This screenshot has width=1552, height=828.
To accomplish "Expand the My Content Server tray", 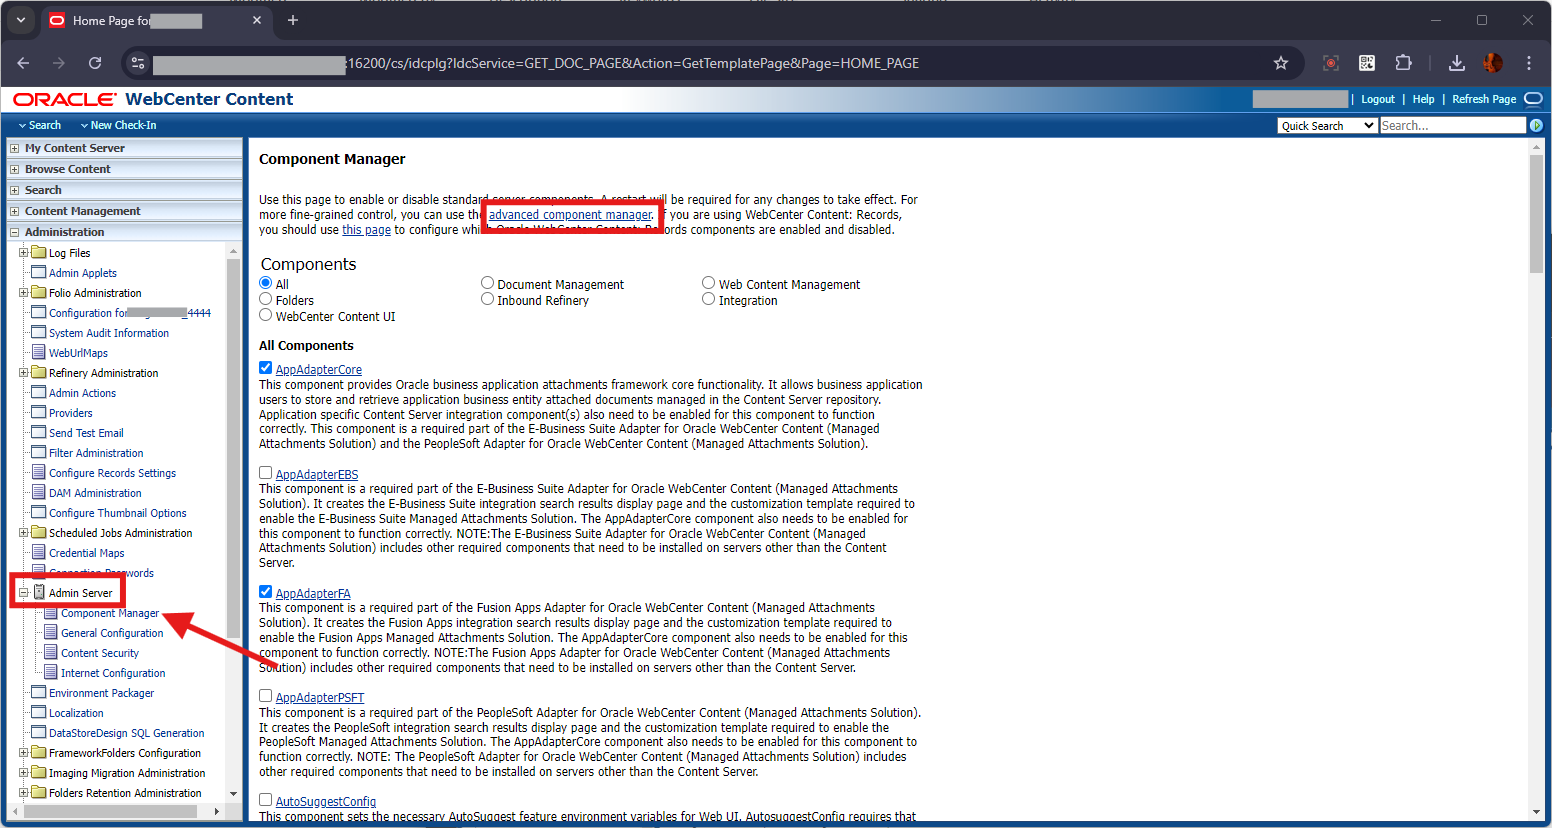I will coord(14,148).
